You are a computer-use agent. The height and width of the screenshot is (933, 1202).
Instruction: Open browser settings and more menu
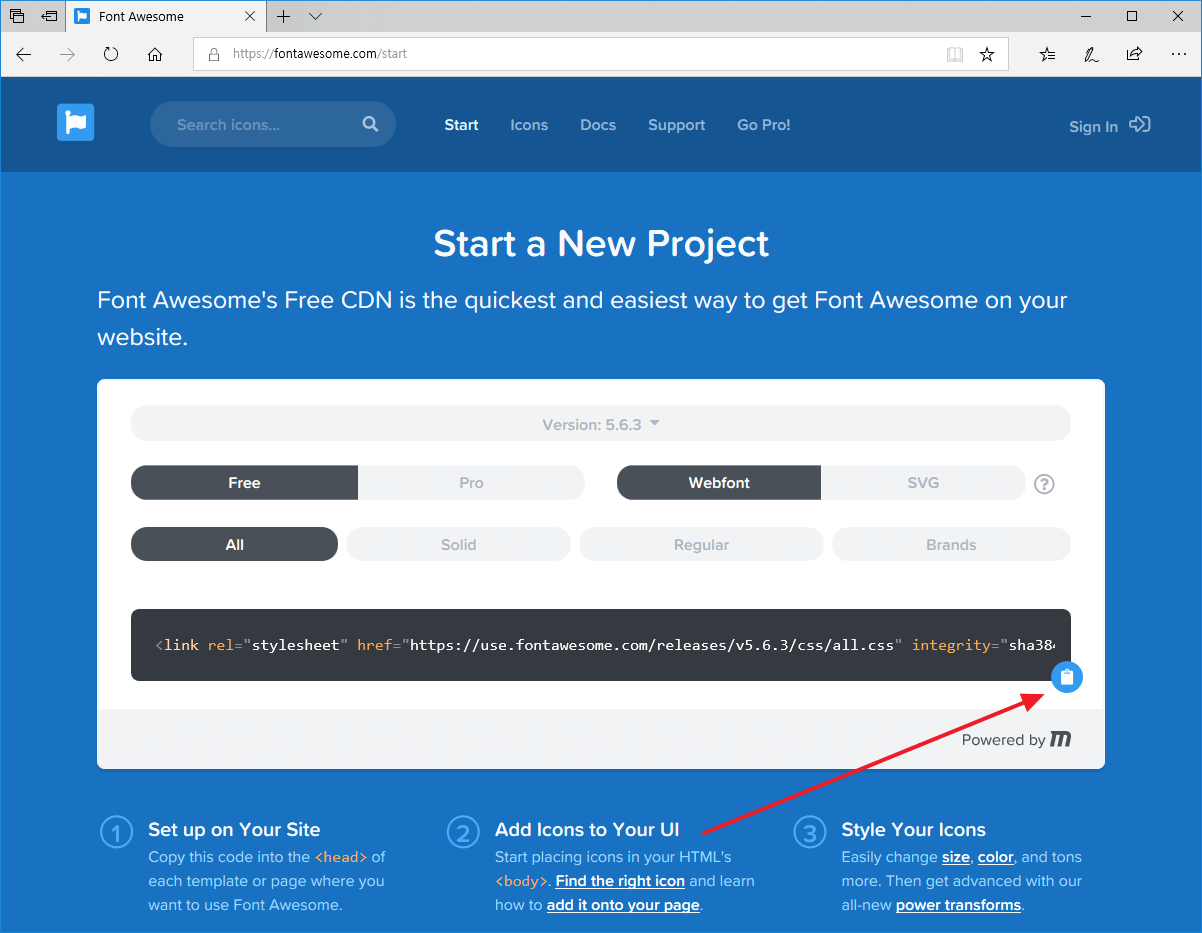[x=1177, y=54]
